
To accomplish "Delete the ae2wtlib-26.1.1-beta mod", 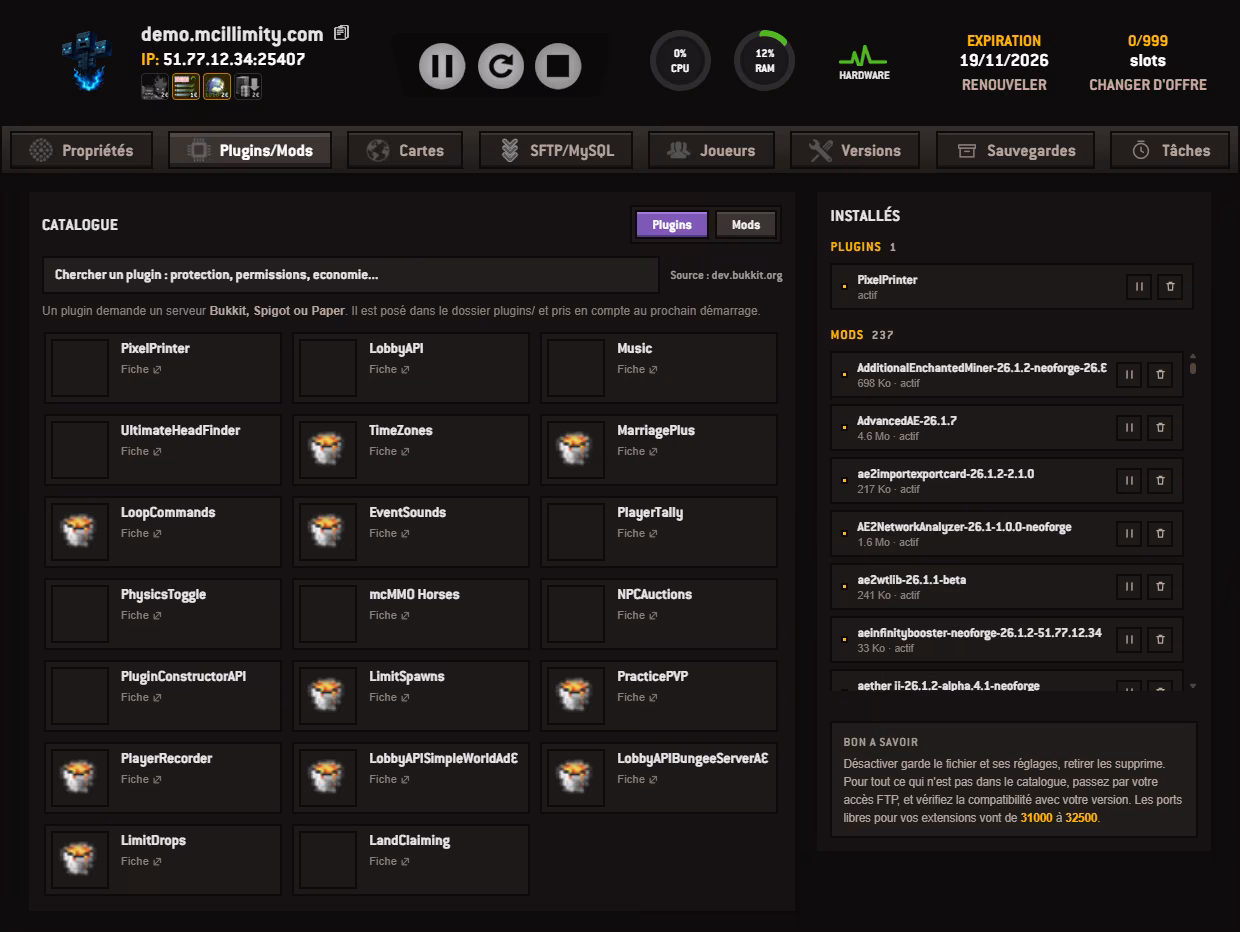I will point(1160,587).
